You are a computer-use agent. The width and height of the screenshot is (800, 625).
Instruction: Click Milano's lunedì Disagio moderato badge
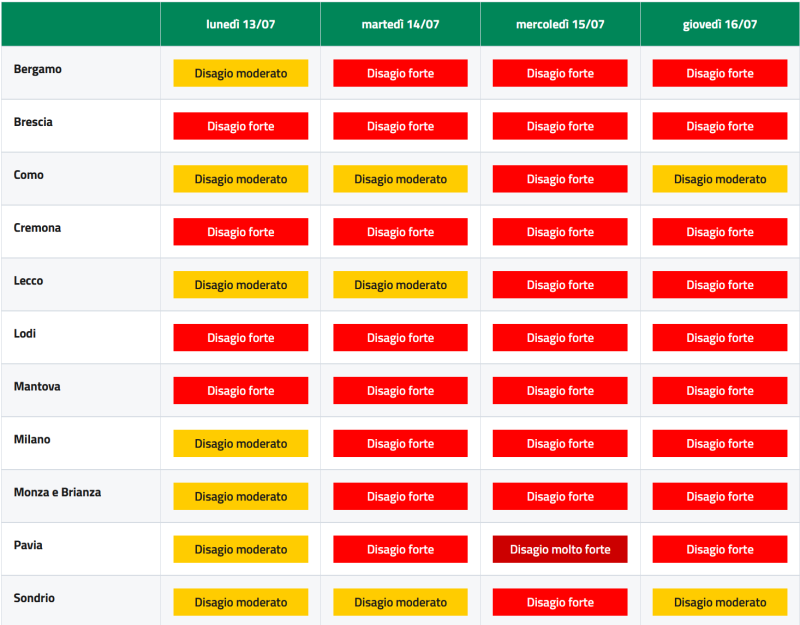(x=241, y=444)
